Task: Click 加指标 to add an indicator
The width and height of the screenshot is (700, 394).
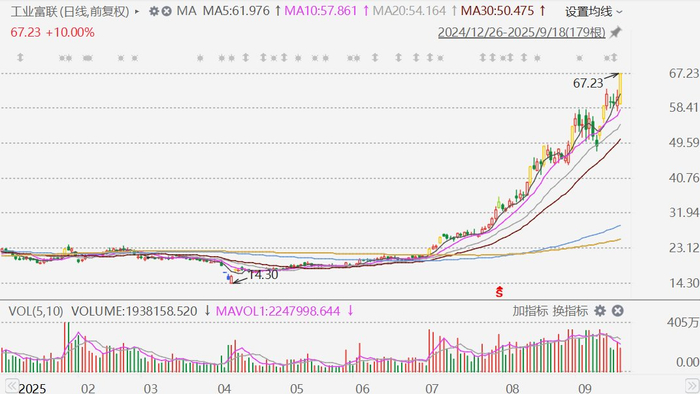Action: [x=530, y=311]
